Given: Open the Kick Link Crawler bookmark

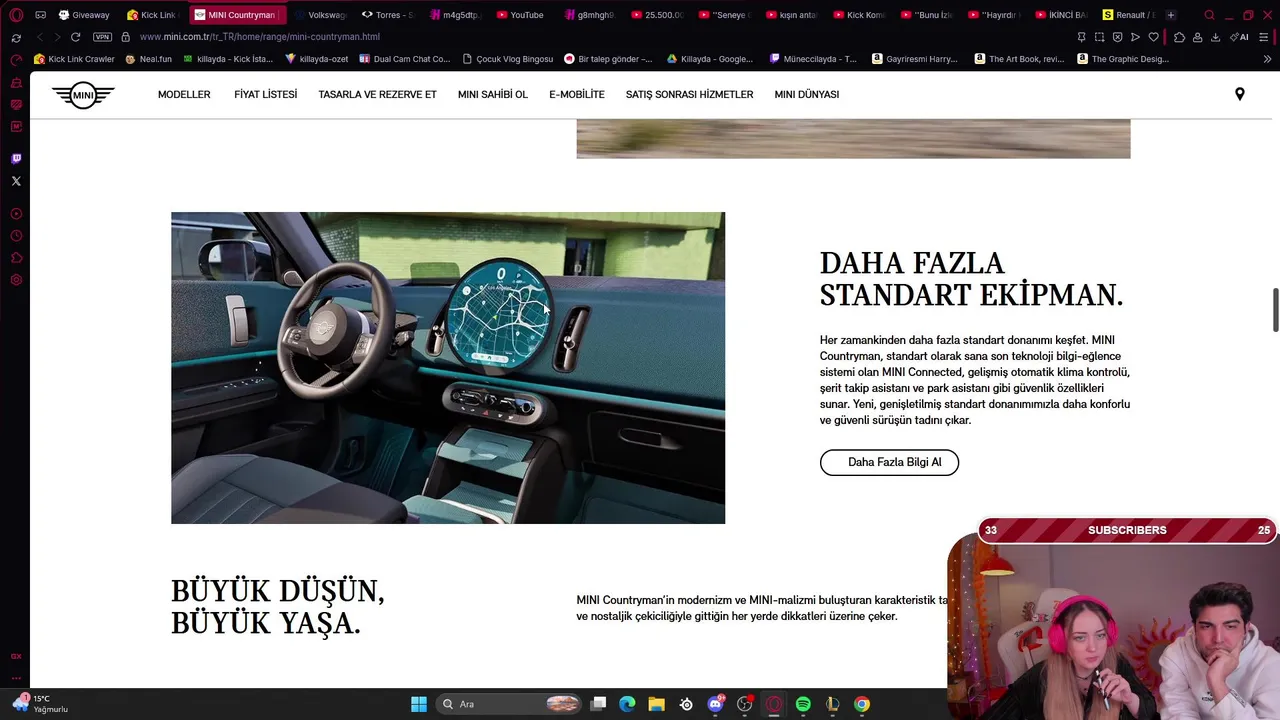Looking at the screenshot, I should click(74, 59).
